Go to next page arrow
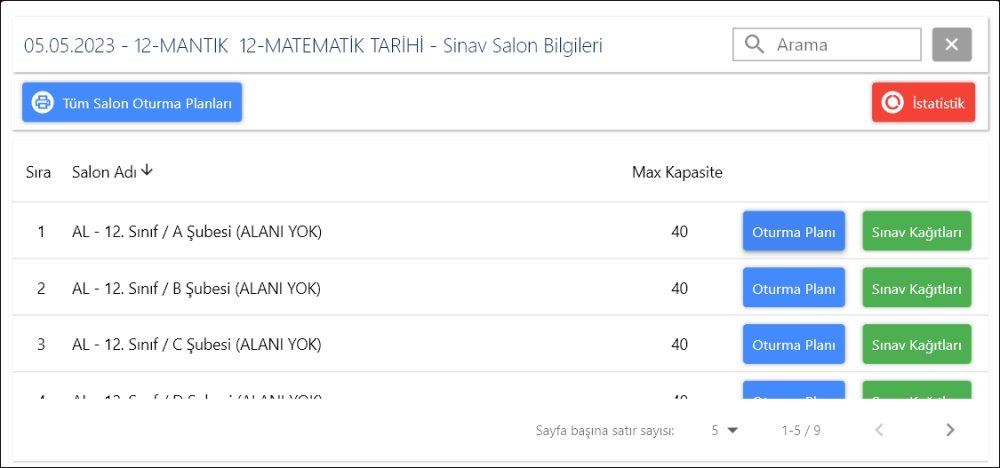 point(950,430)
